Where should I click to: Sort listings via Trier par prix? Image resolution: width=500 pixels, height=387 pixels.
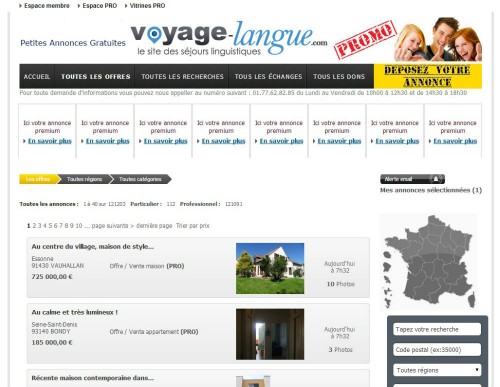[193, 226]
